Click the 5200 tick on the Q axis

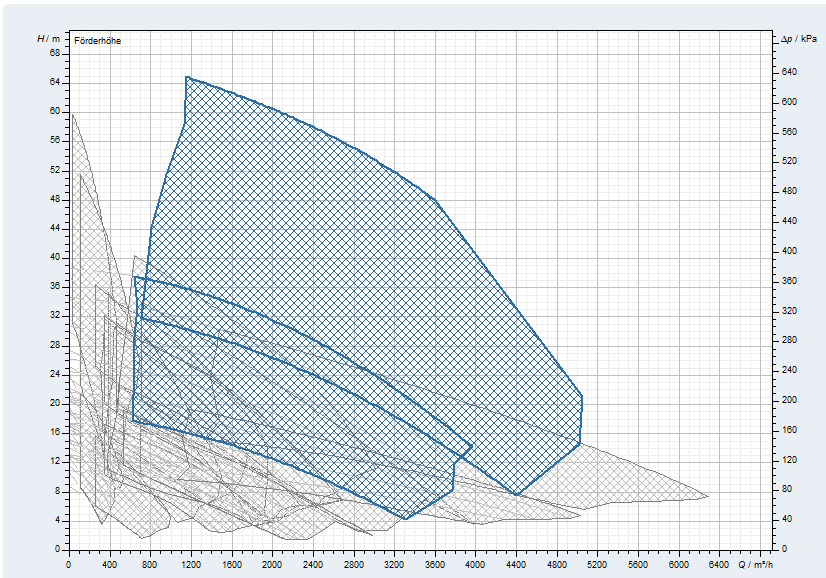[597, 565]
